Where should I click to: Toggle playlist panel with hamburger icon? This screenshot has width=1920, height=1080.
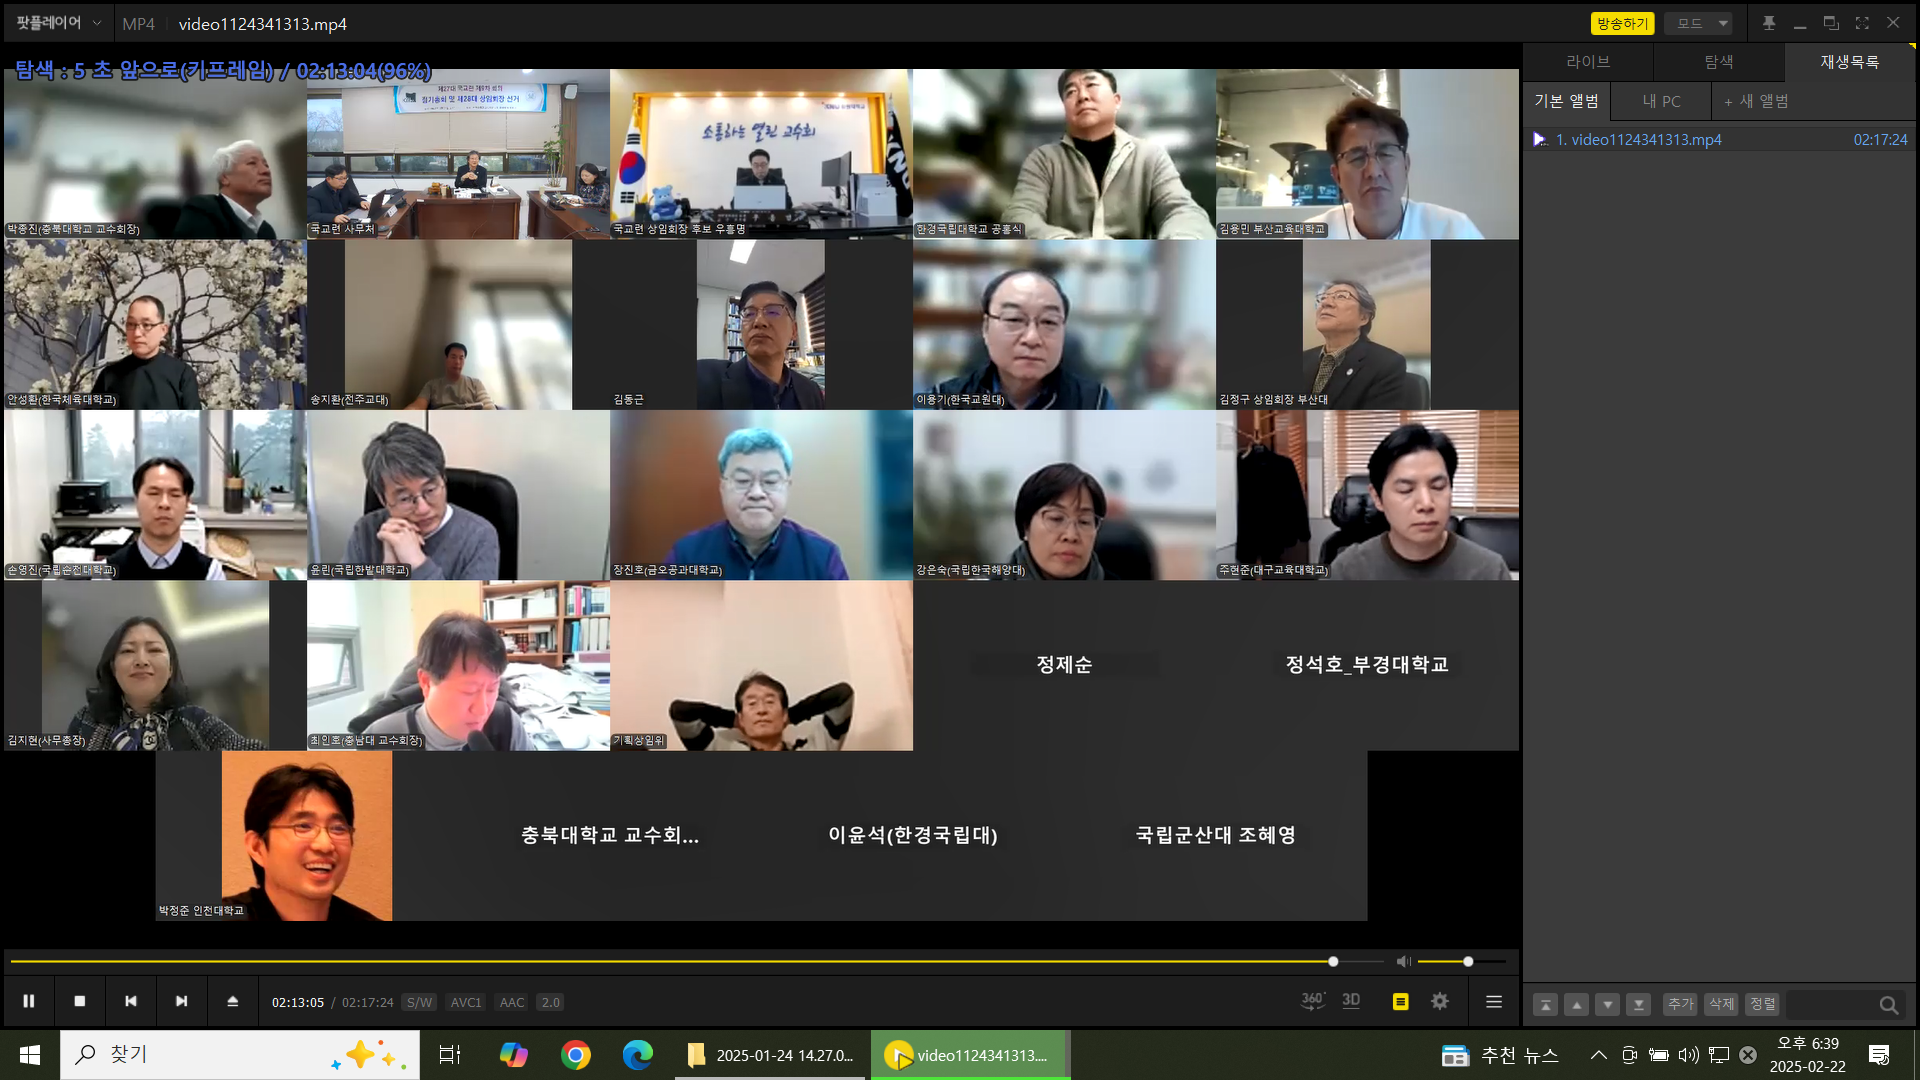pos(1494,1001)
